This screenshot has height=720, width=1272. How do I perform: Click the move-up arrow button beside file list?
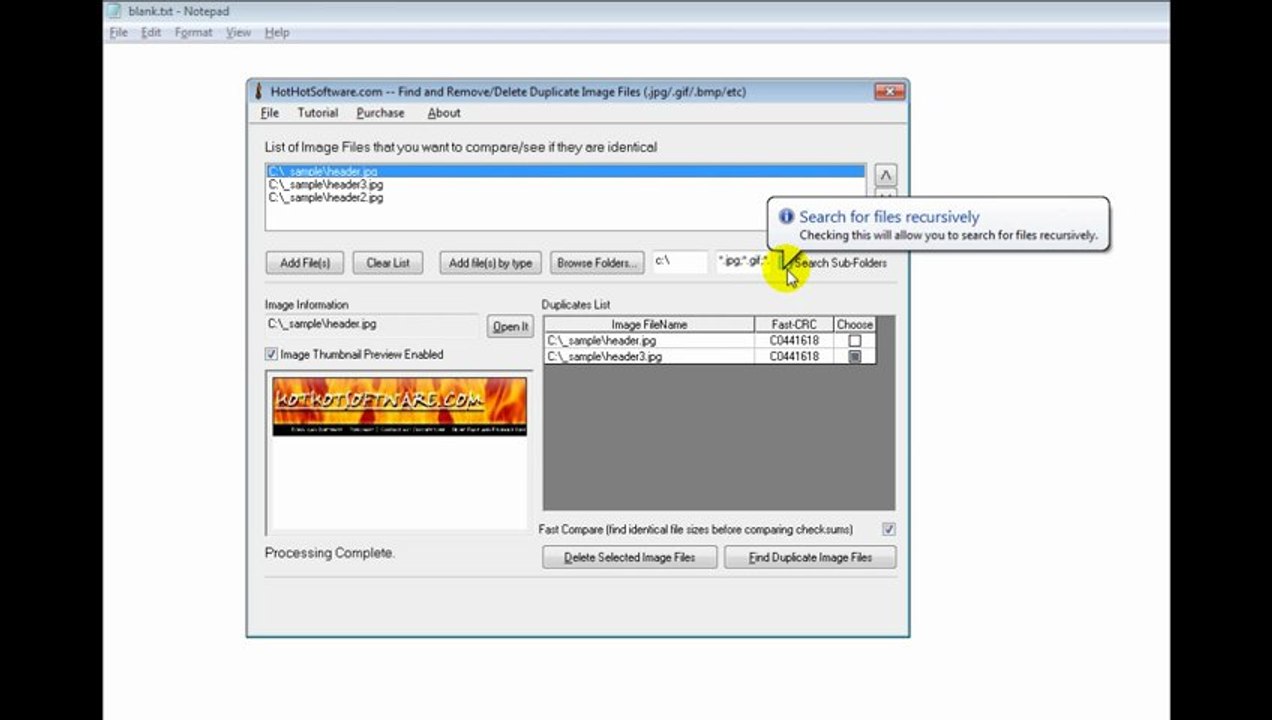[x=885, y=175]
